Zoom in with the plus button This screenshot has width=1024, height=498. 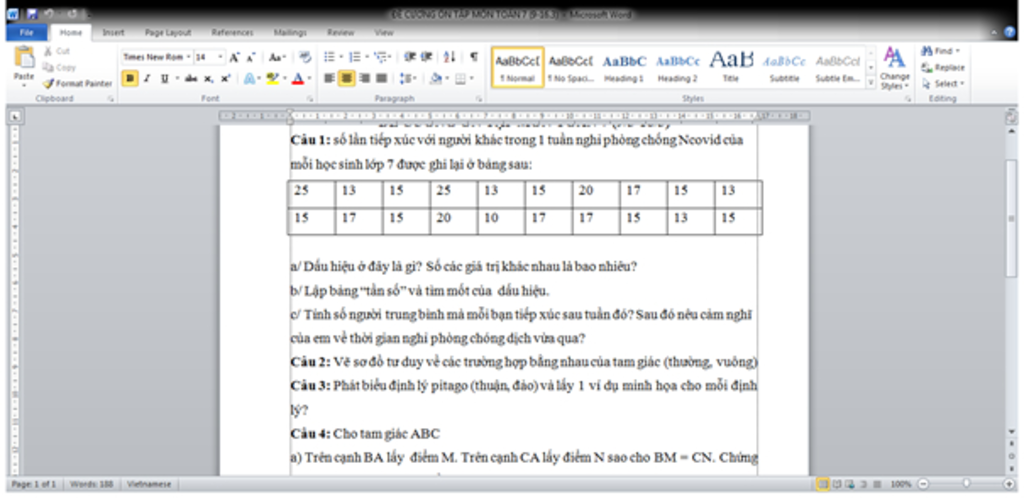tap(1009, 484)
